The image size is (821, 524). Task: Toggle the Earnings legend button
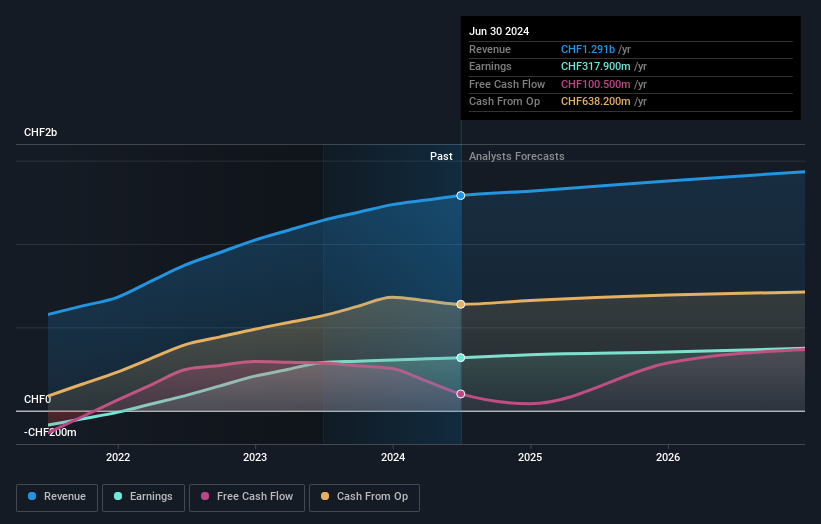(x=143, y=497)
